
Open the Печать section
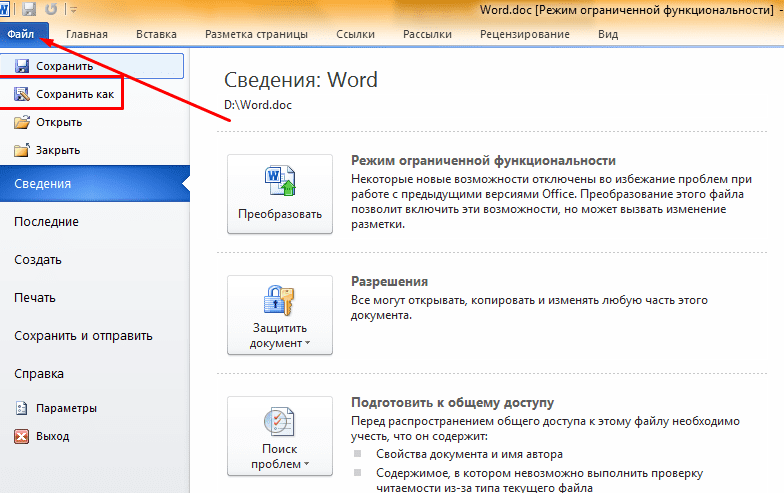[x=35, y=298]
